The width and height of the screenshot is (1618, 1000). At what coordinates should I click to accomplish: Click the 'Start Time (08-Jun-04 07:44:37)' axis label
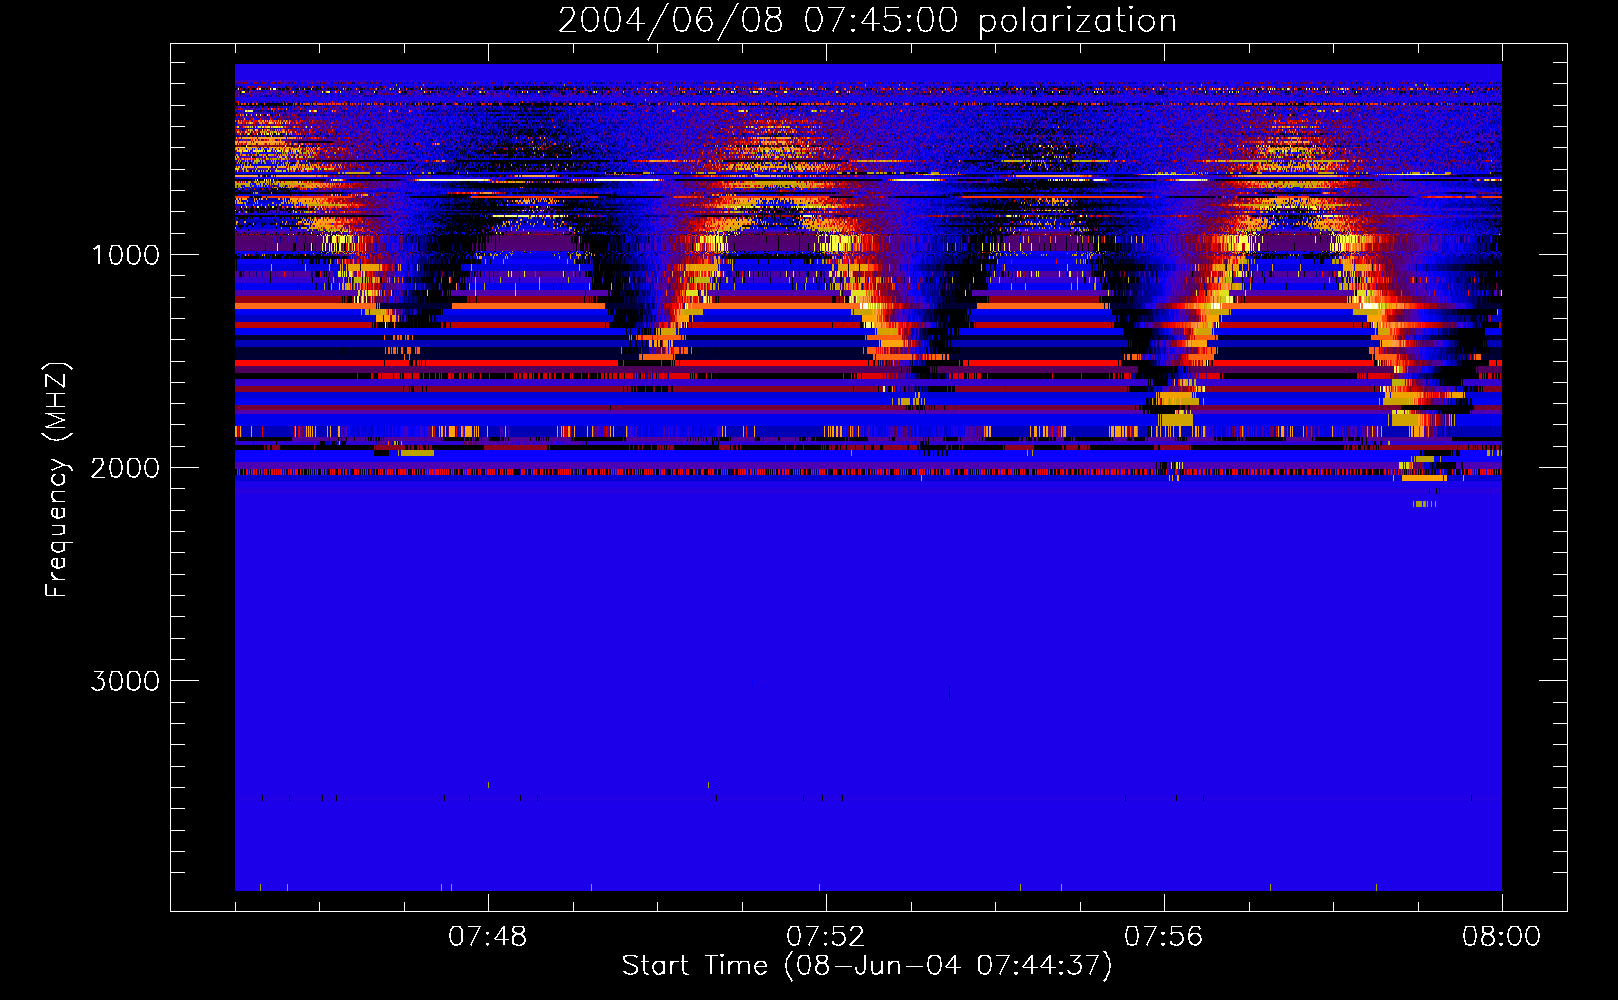click(867, 966)
